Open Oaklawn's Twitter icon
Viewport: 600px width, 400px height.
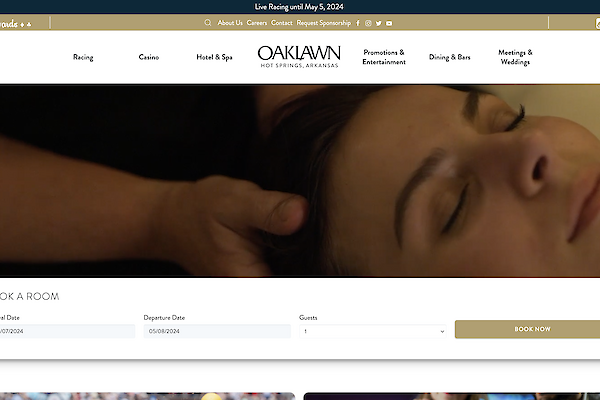click(378, 23)
